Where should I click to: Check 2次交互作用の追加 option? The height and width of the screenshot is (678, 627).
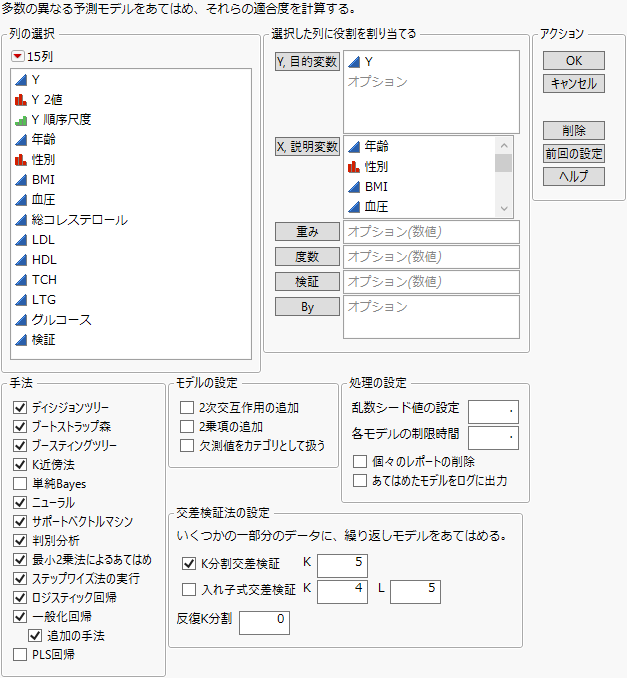click(187, 408)
